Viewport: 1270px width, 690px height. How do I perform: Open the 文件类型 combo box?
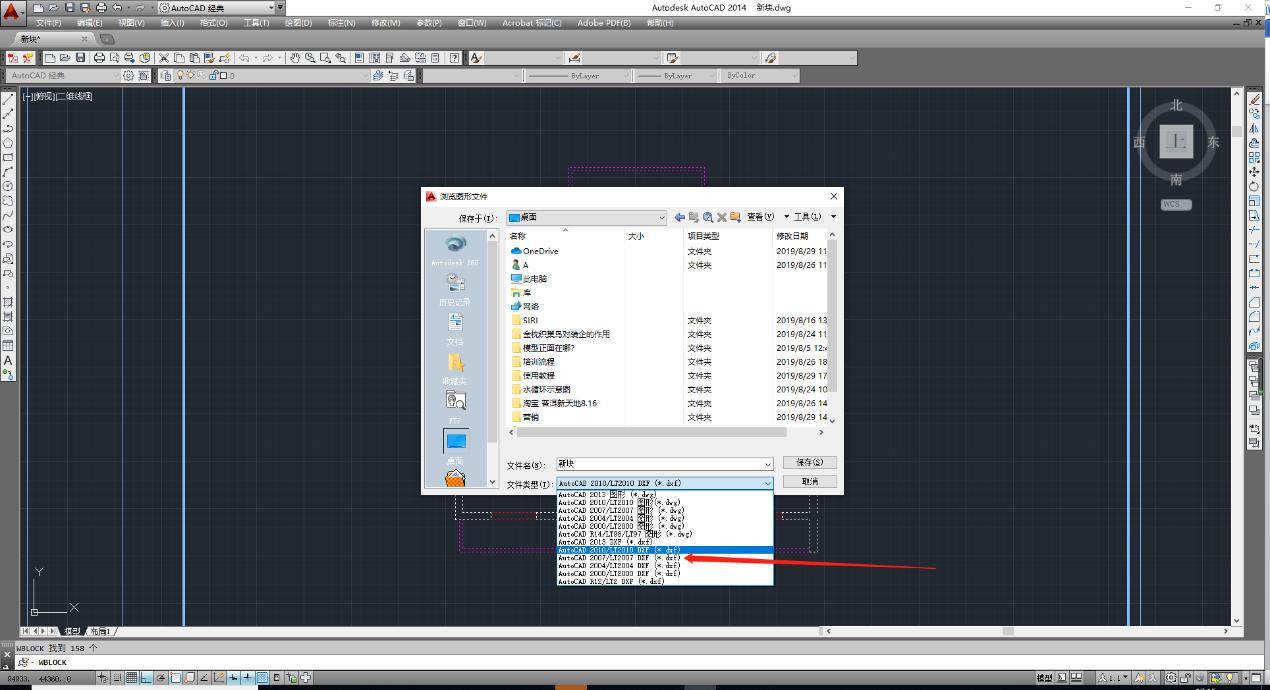click(665, 482)
